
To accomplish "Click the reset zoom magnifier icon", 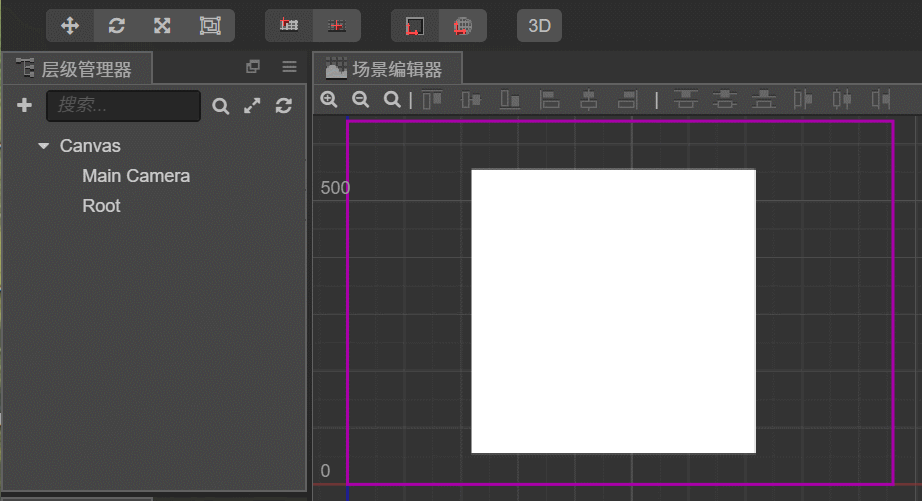I will [393, 99].
